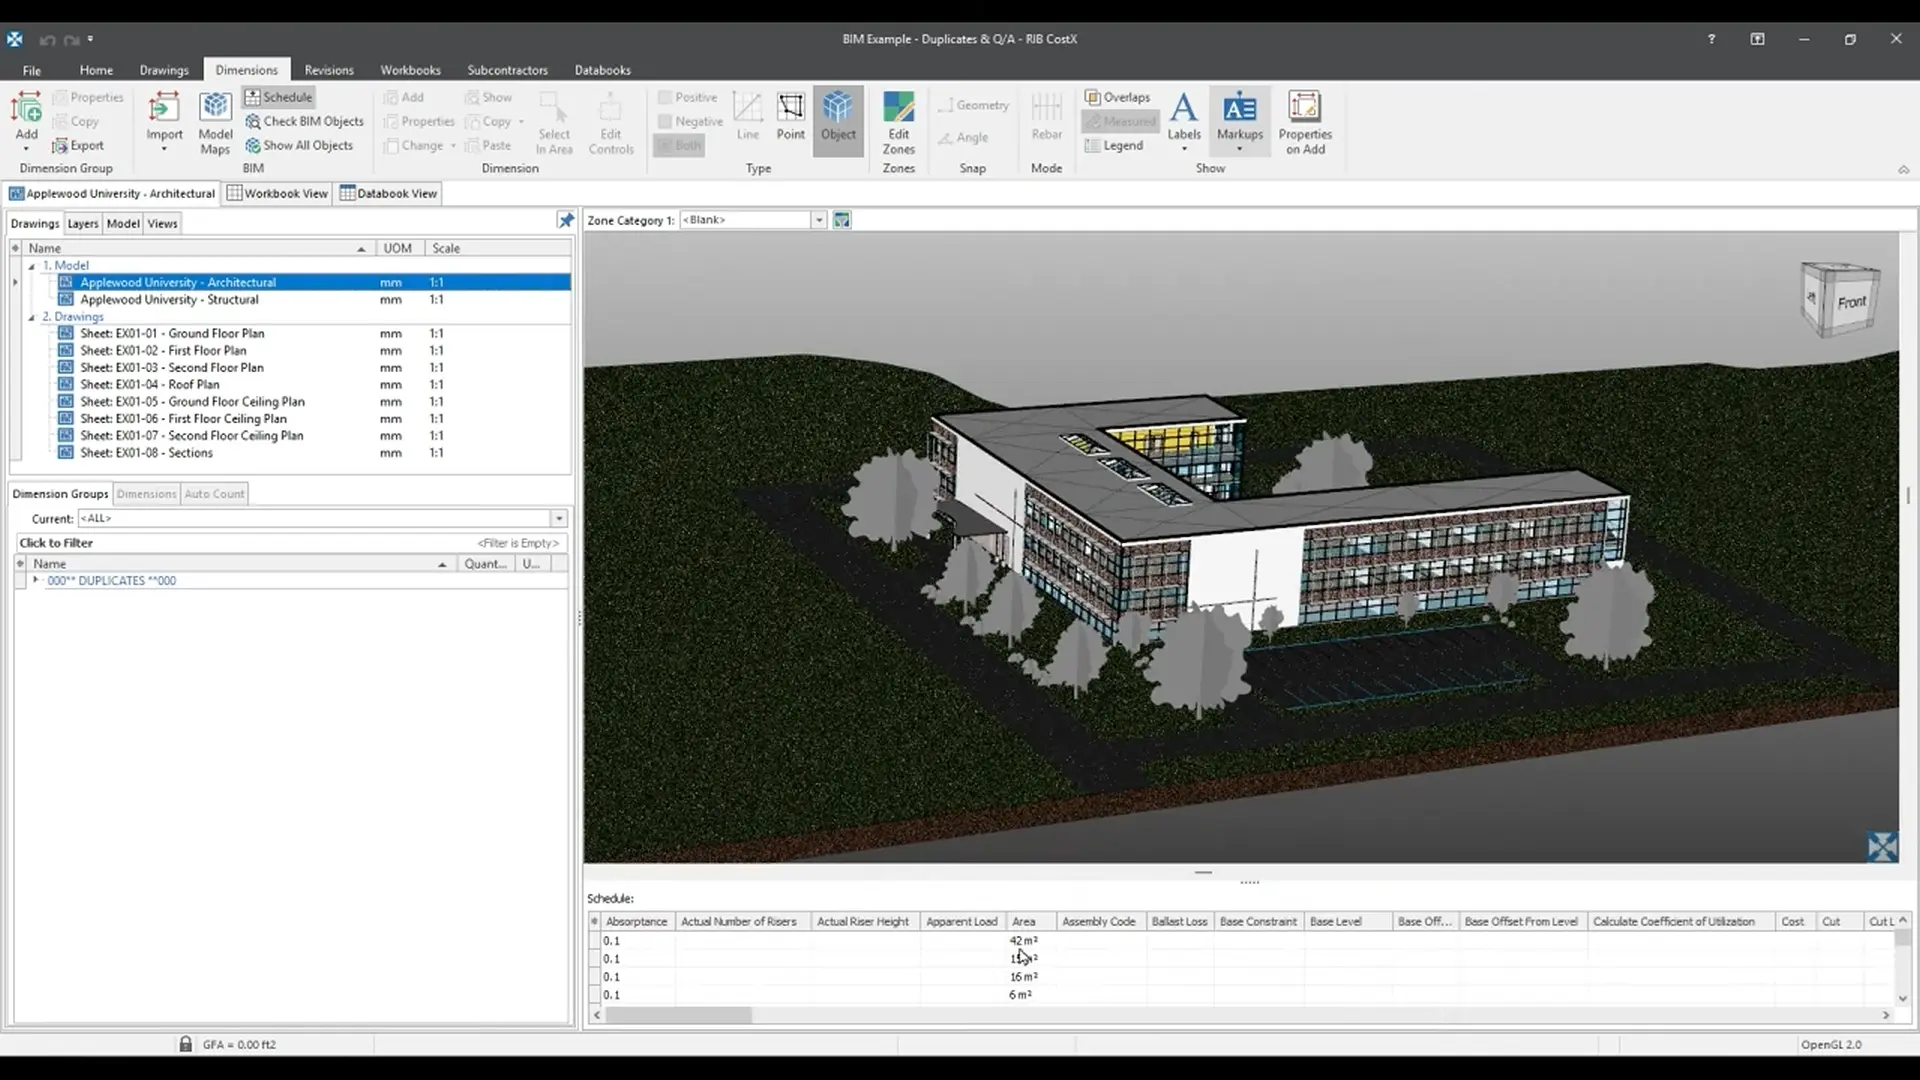Click the schedule horizontal scrollbar thumb
1920x1080 pixels.
point(678,1015)
